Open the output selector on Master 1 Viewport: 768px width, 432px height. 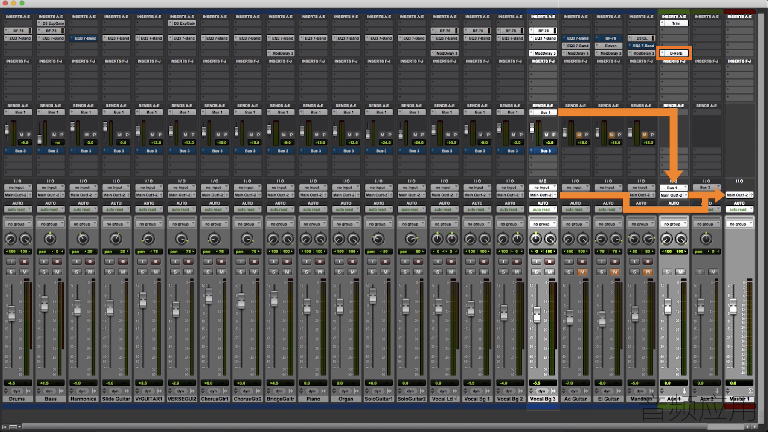(740, 195)
